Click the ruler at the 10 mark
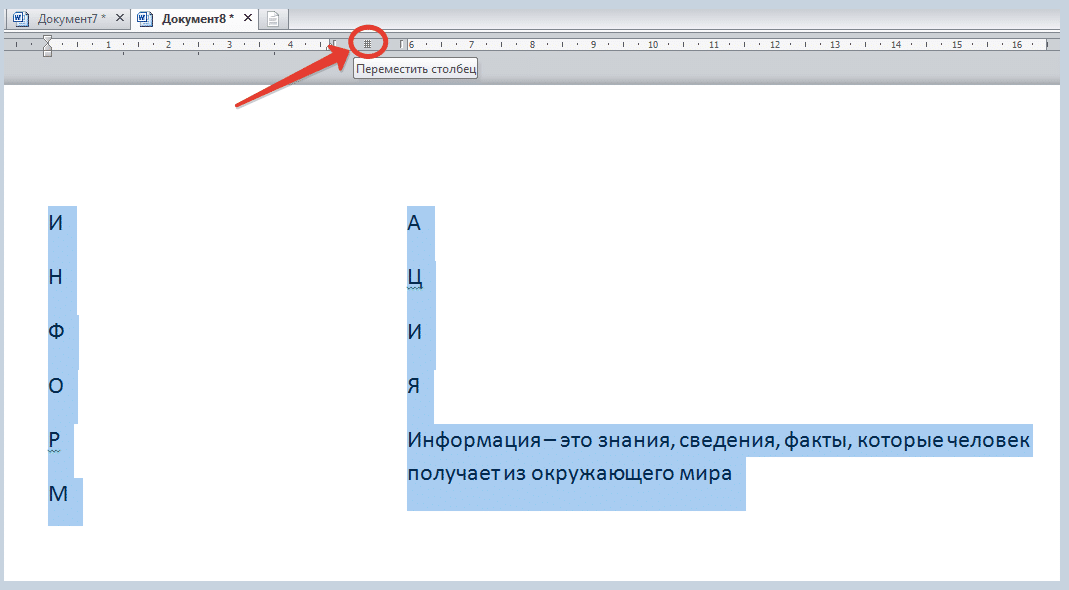The width and height of the screenshot is (1069, 590). tap(652, 44)
